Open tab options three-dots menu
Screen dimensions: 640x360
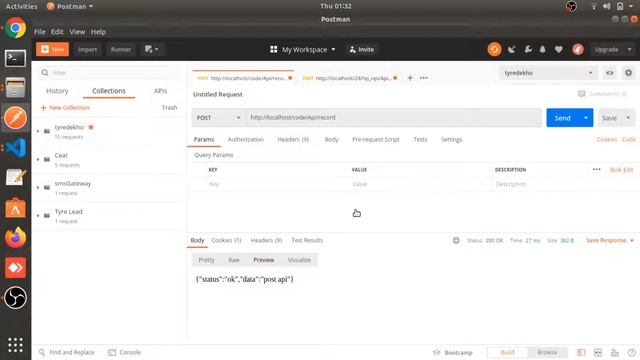pyautogui.click(x=424, y=78)
